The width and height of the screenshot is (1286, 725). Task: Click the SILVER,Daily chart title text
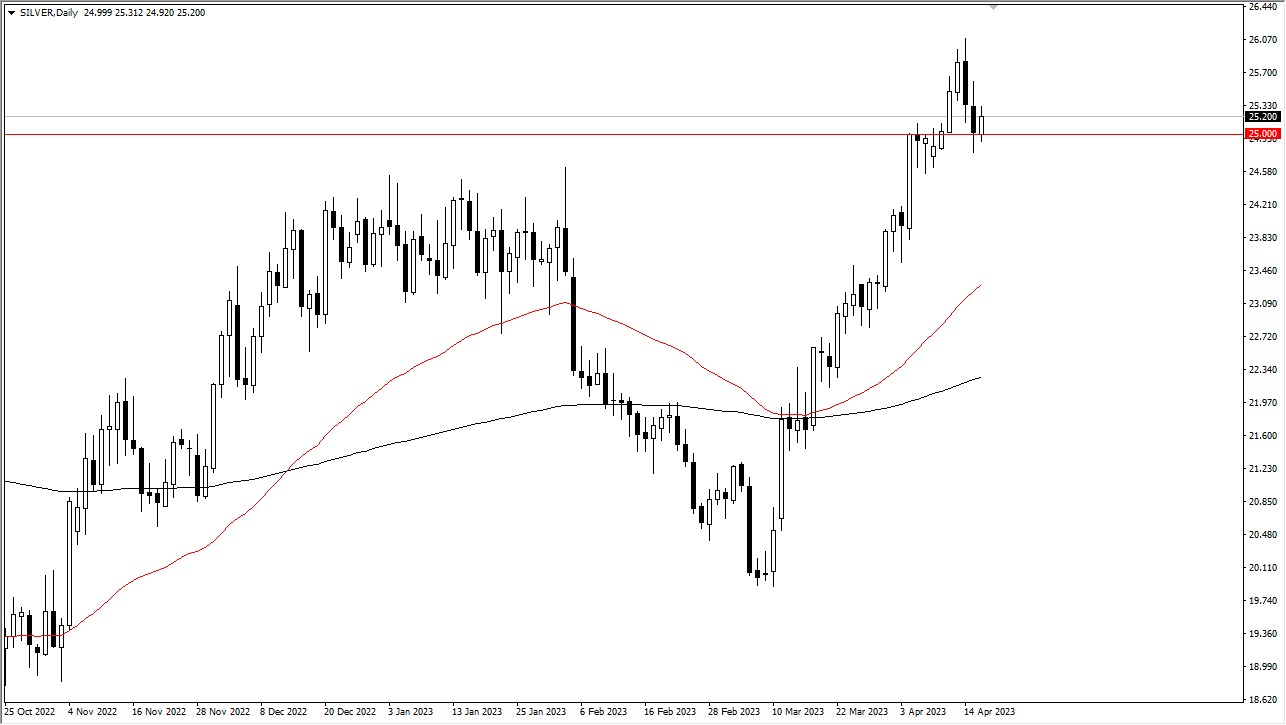point(52,13)
